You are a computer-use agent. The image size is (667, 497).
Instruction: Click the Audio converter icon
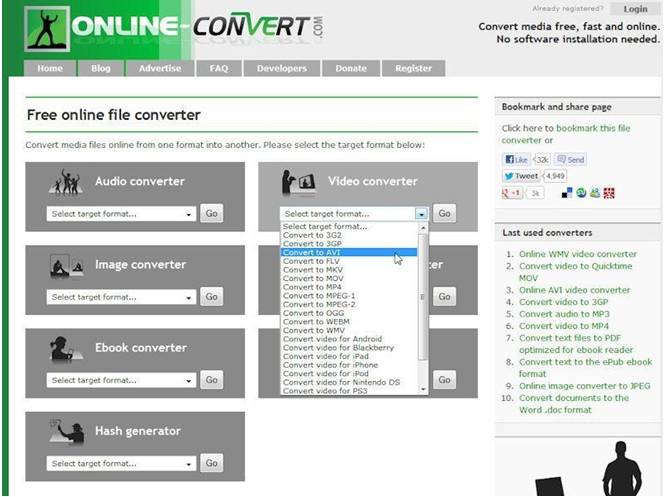click(65, 181)
